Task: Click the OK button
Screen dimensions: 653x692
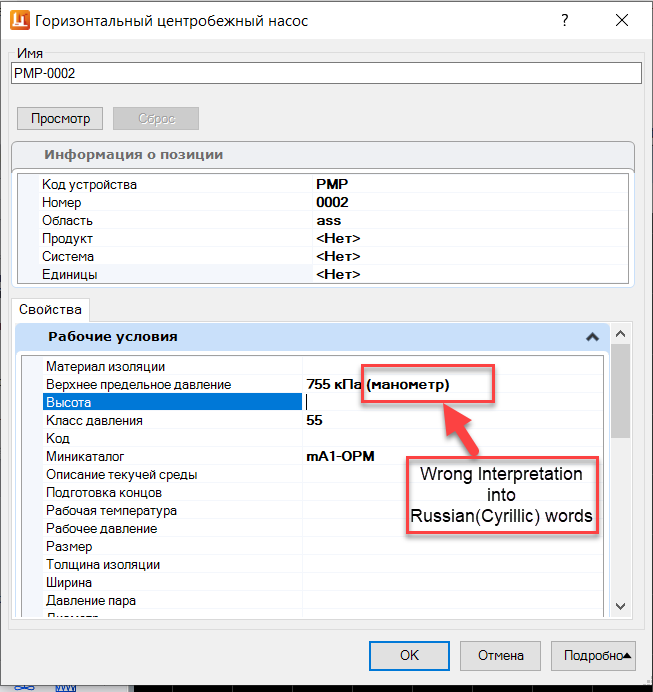Action: click(409, 655)
